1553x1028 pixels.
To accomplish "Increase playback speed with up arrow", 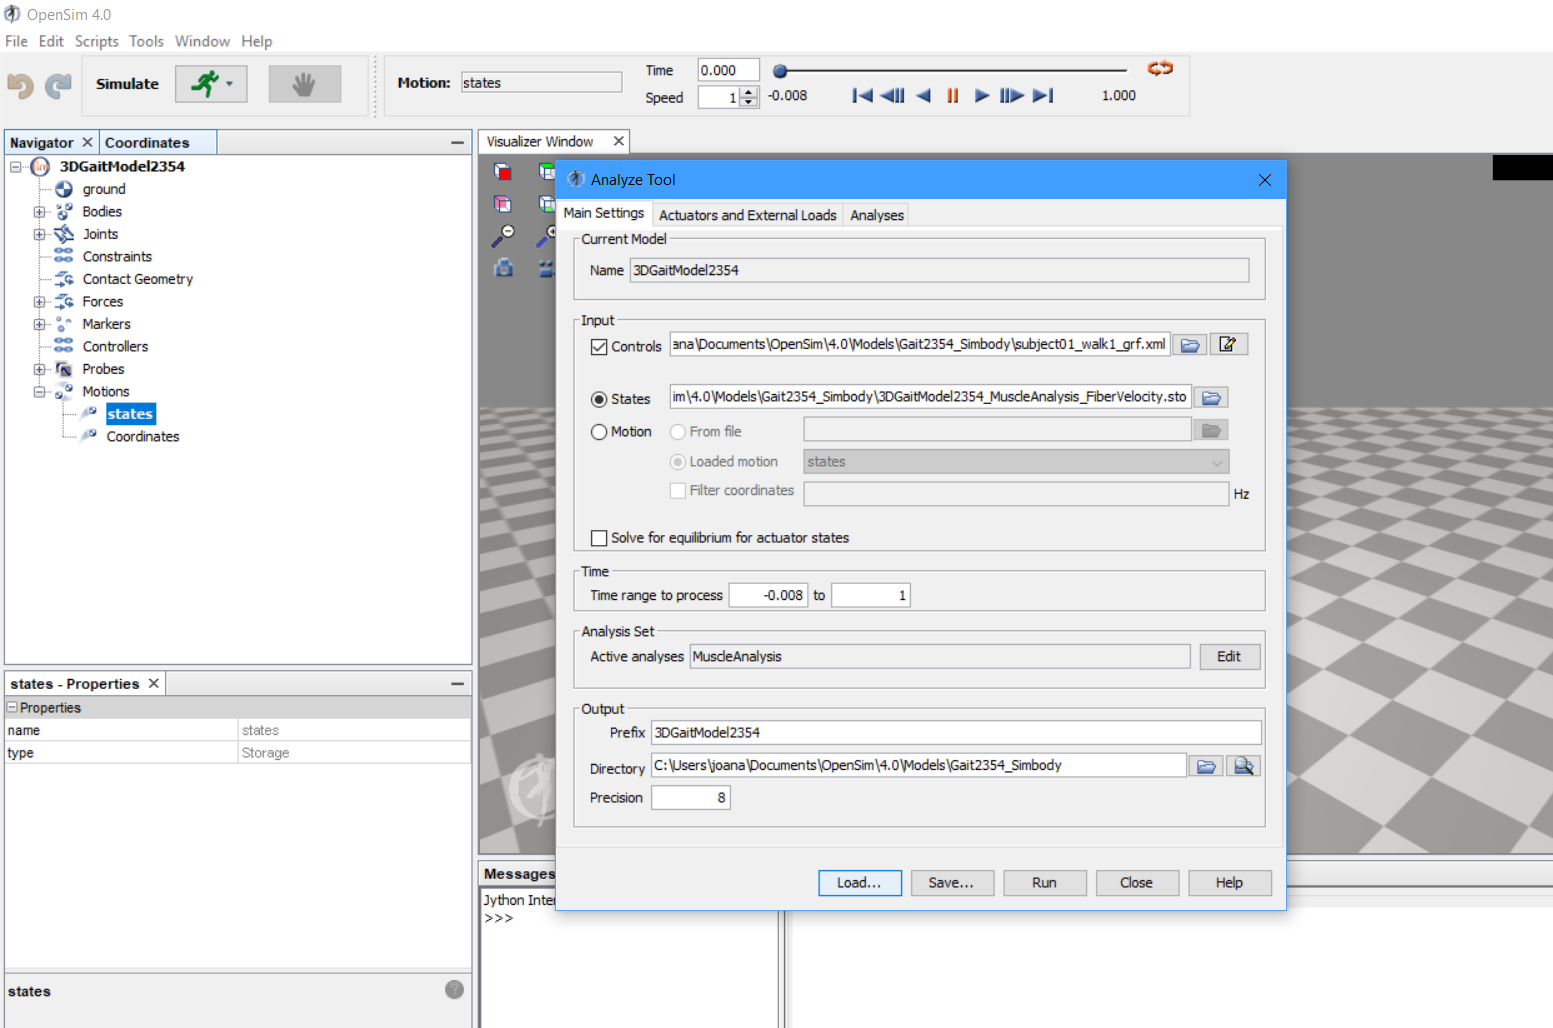I will 749,92.
